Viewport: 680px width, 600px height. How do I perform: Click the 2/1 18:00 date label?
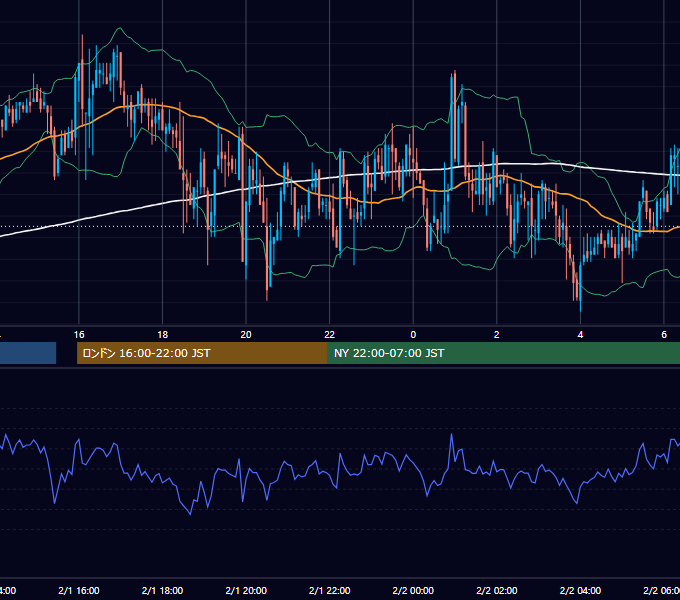coord(163,590)
